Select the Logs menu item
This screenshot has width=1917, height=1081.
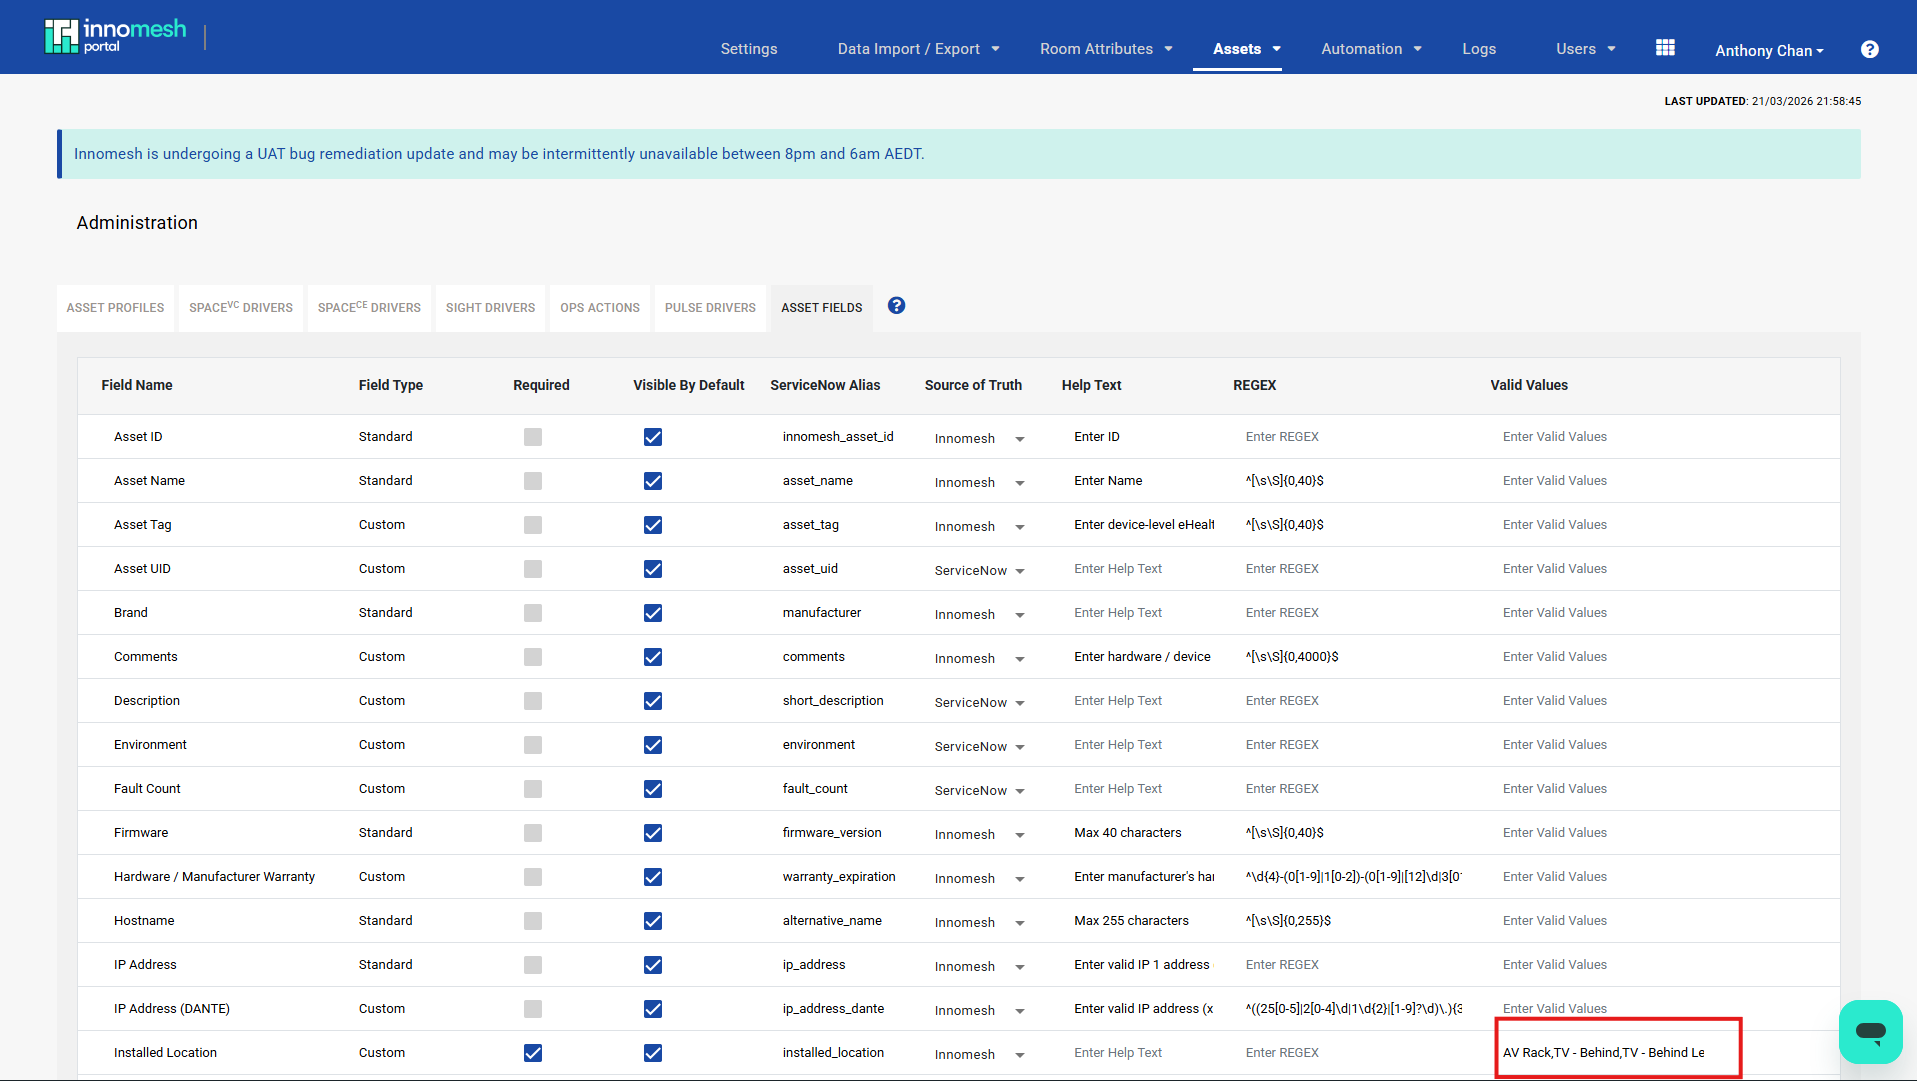tap(1479, 48)
